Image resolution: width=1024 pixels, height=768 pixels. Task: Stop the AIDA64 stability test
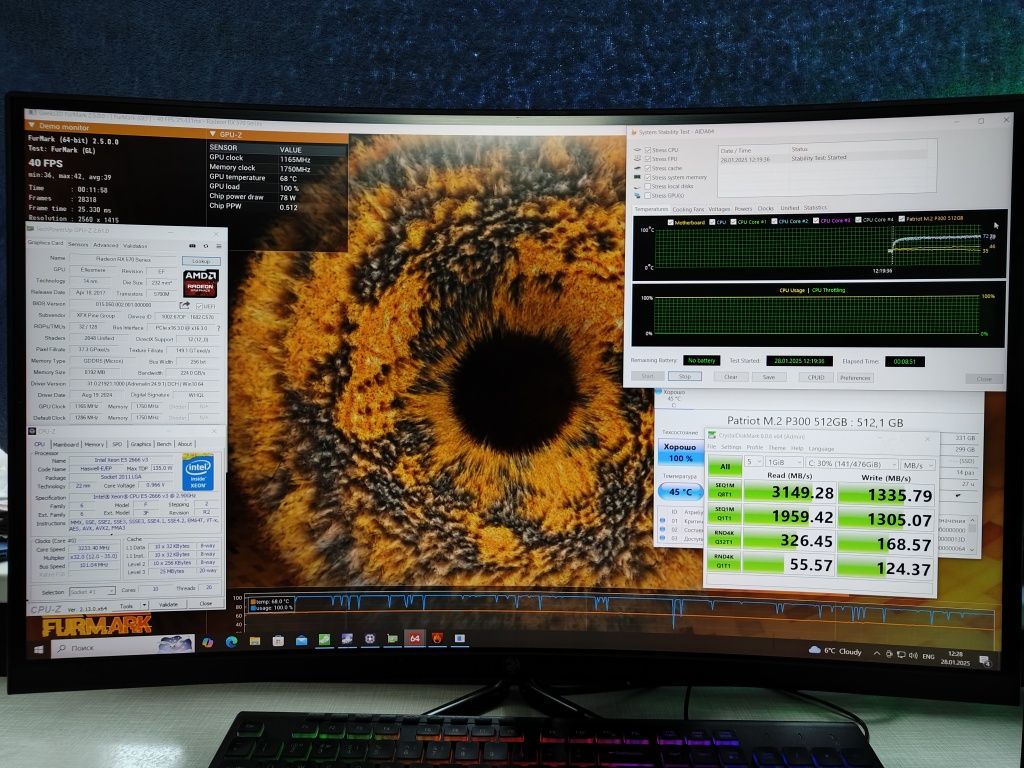coord(684,376)
